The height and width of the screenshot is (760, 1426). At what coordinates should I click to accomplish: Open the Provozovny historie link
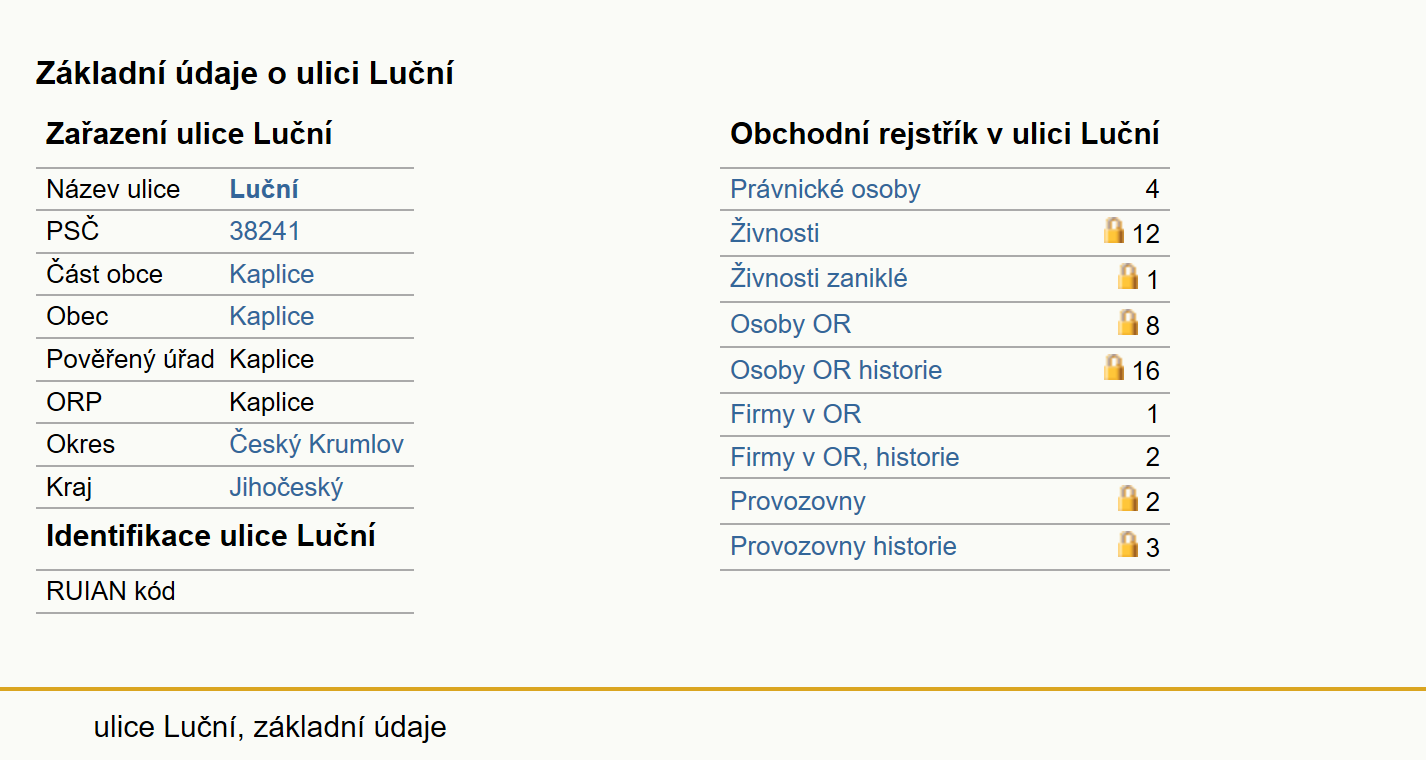point(843,546)
